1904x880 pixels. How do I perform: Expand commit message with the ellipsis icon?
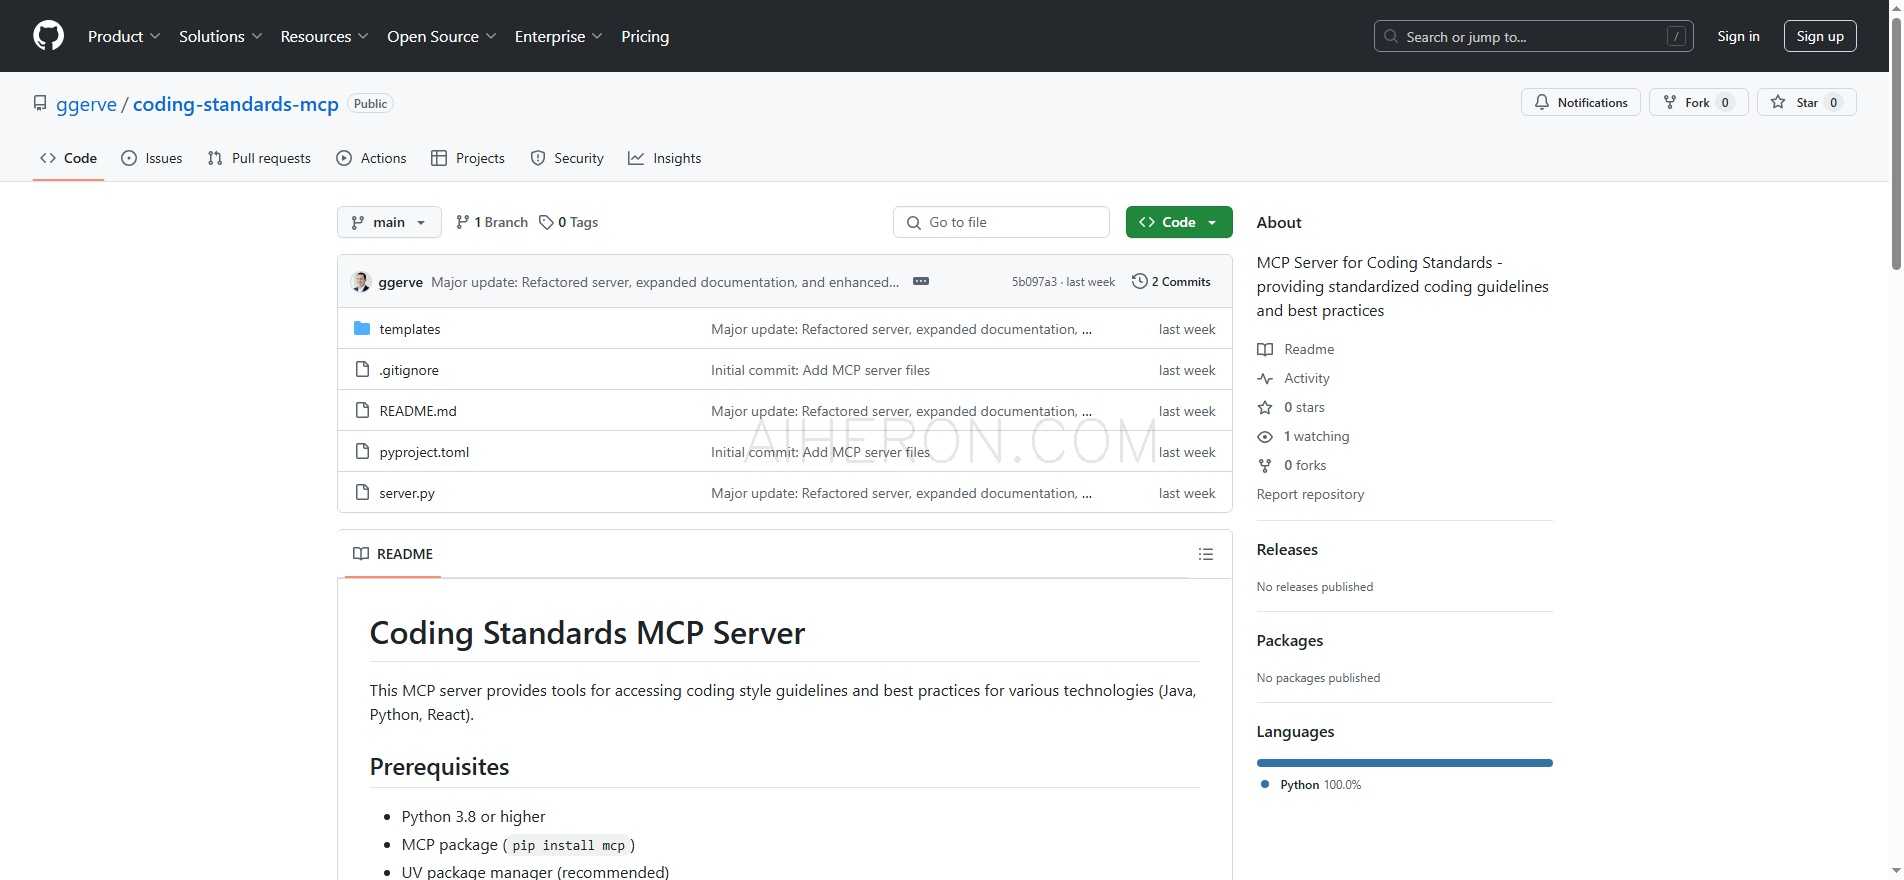tap(921, 282)
